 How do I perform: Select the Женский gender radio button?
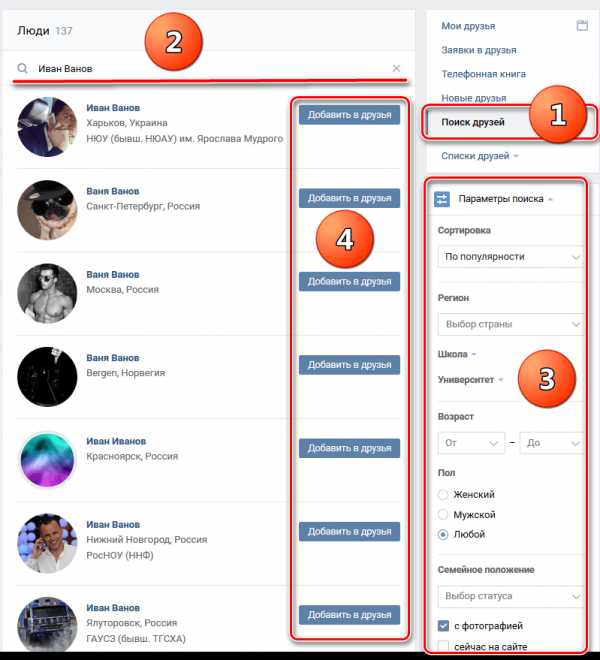pos(443,494)
